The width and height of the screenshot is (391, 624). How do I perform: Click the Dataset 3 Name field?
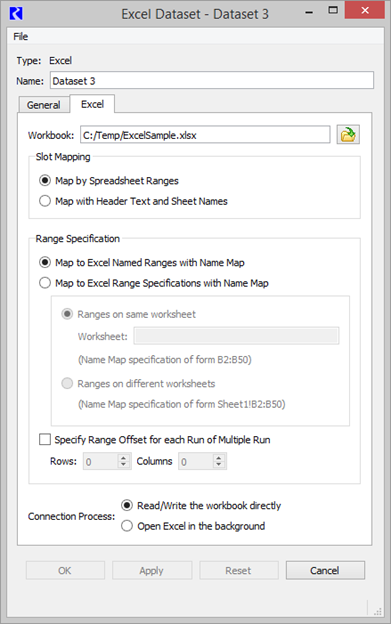point(212,81)
